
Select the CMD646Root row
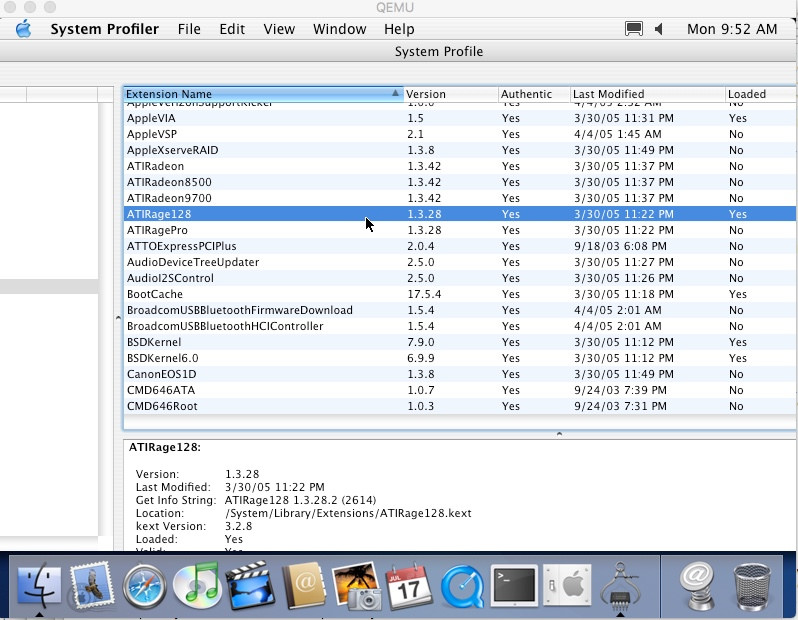[460, 406]
